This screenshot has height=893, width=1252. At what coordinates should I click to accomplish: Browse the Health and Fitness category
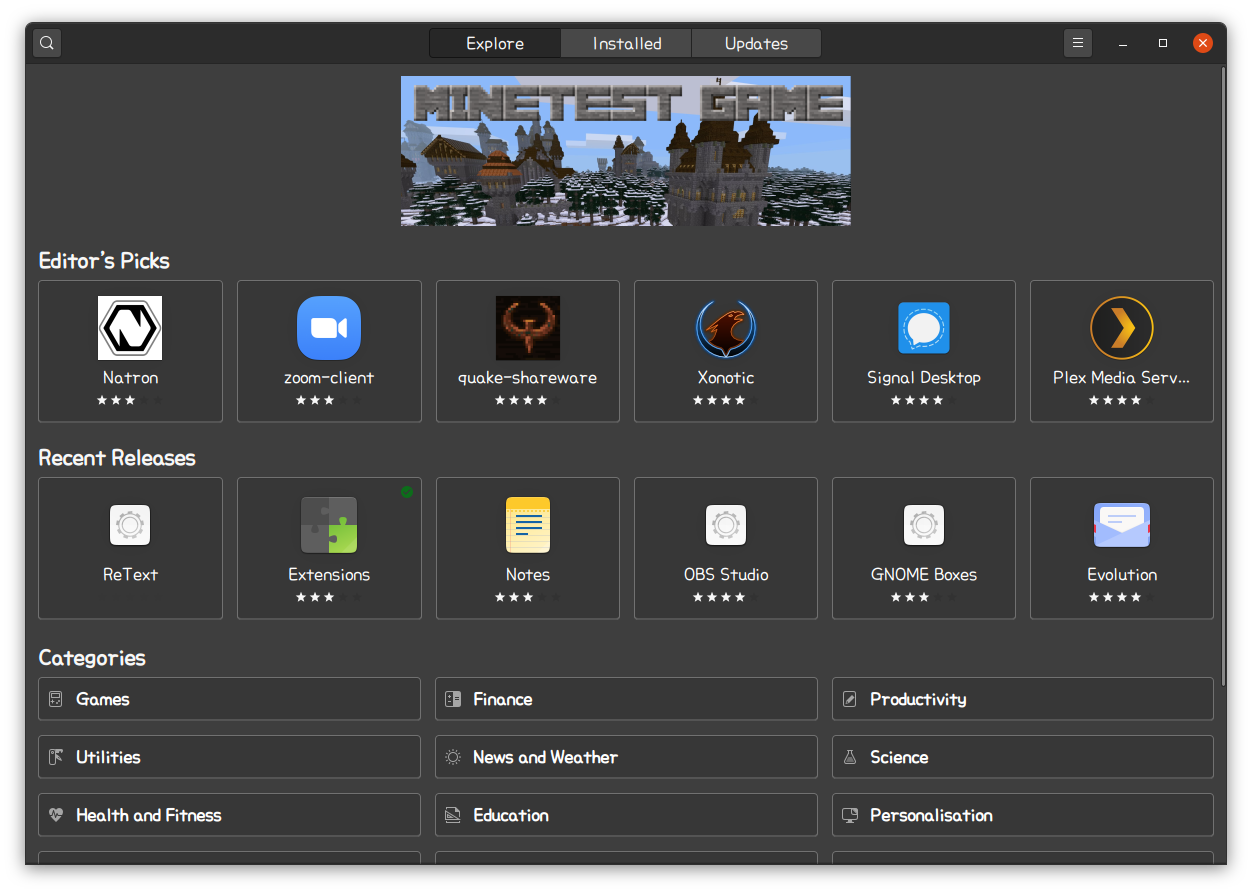point(229,815)
